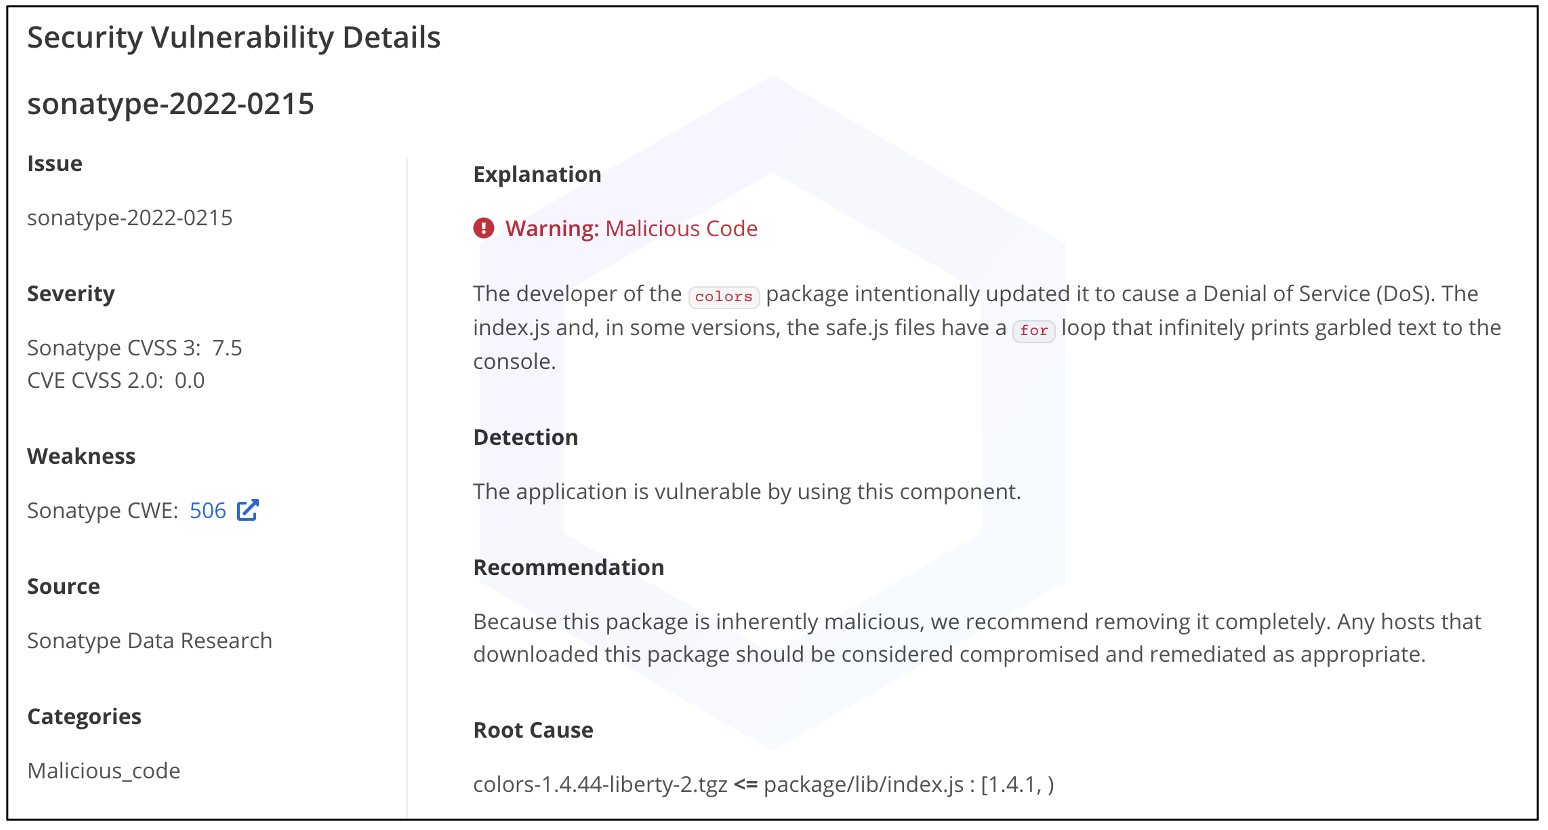Click the Weakness label in the sidebar
This screenshot has width=1548, height=830.
pyautogui.click(x=81, y=457)
